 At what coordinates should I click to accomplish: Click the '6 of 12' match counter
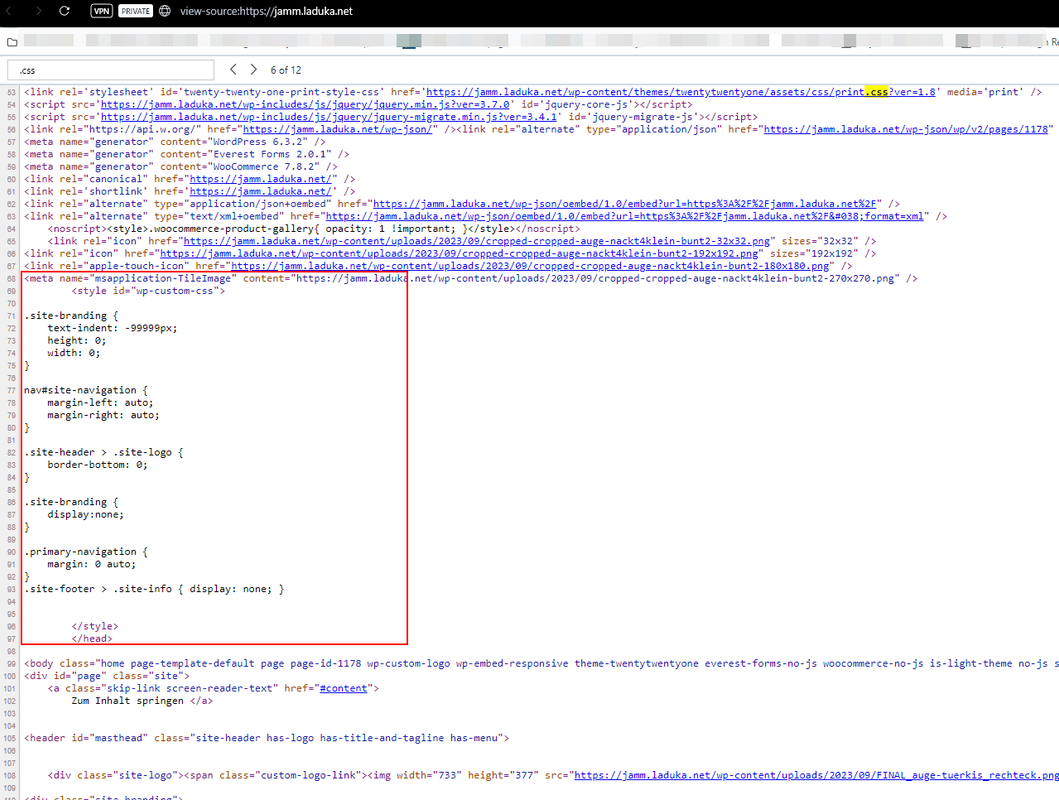click(x=286, y=70)
